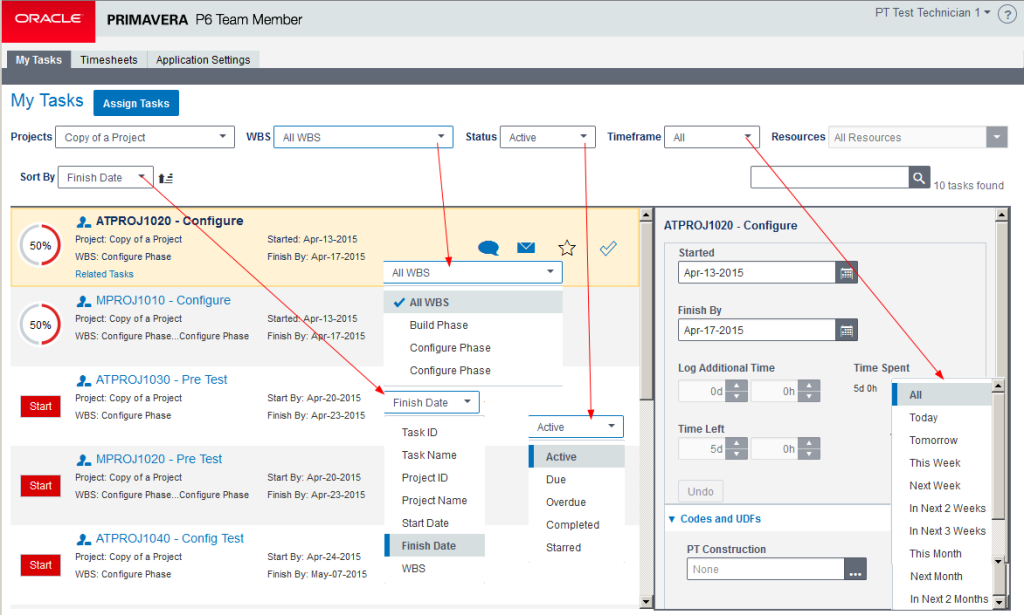Select the Overdue status option
Screen dimensions: 1024x615
(566, 502)
